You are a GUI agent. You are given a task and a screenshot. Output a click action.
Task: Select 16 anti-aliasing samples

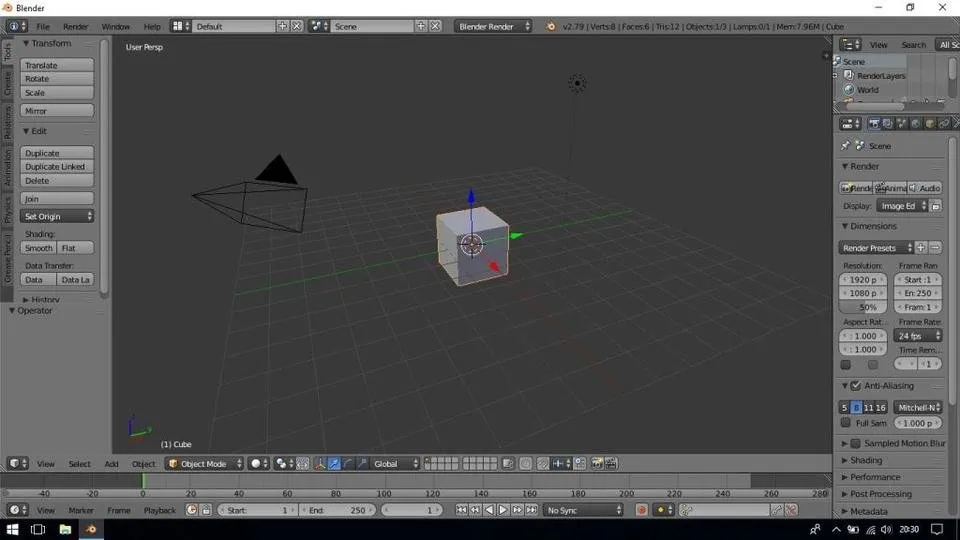coord(880,407)
